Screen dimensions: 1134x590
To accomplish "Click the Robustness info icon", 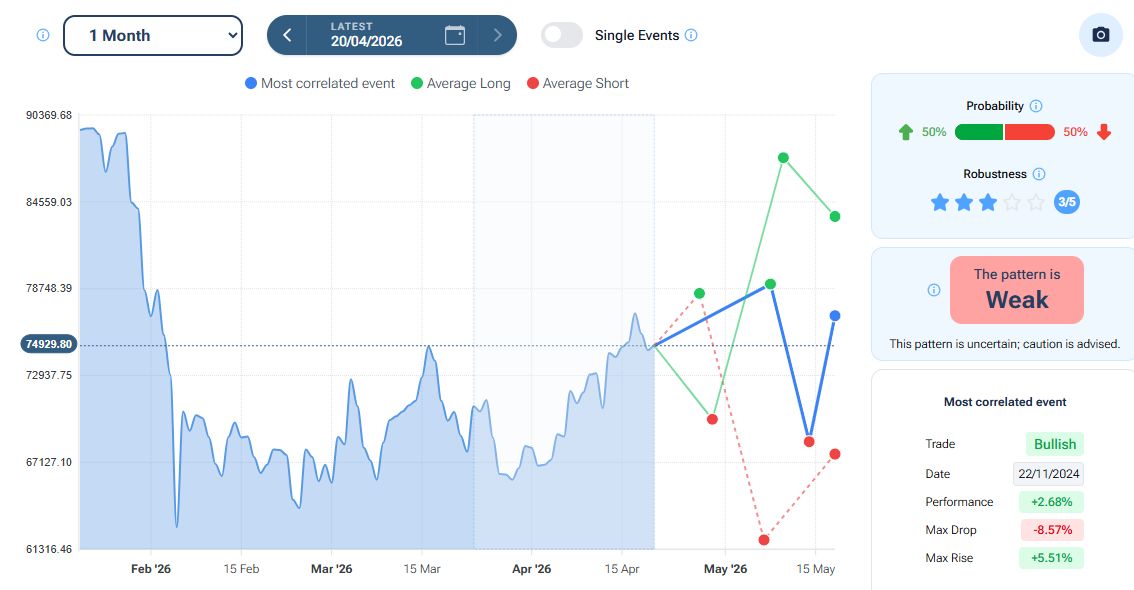I will [x=1039, y=174].
